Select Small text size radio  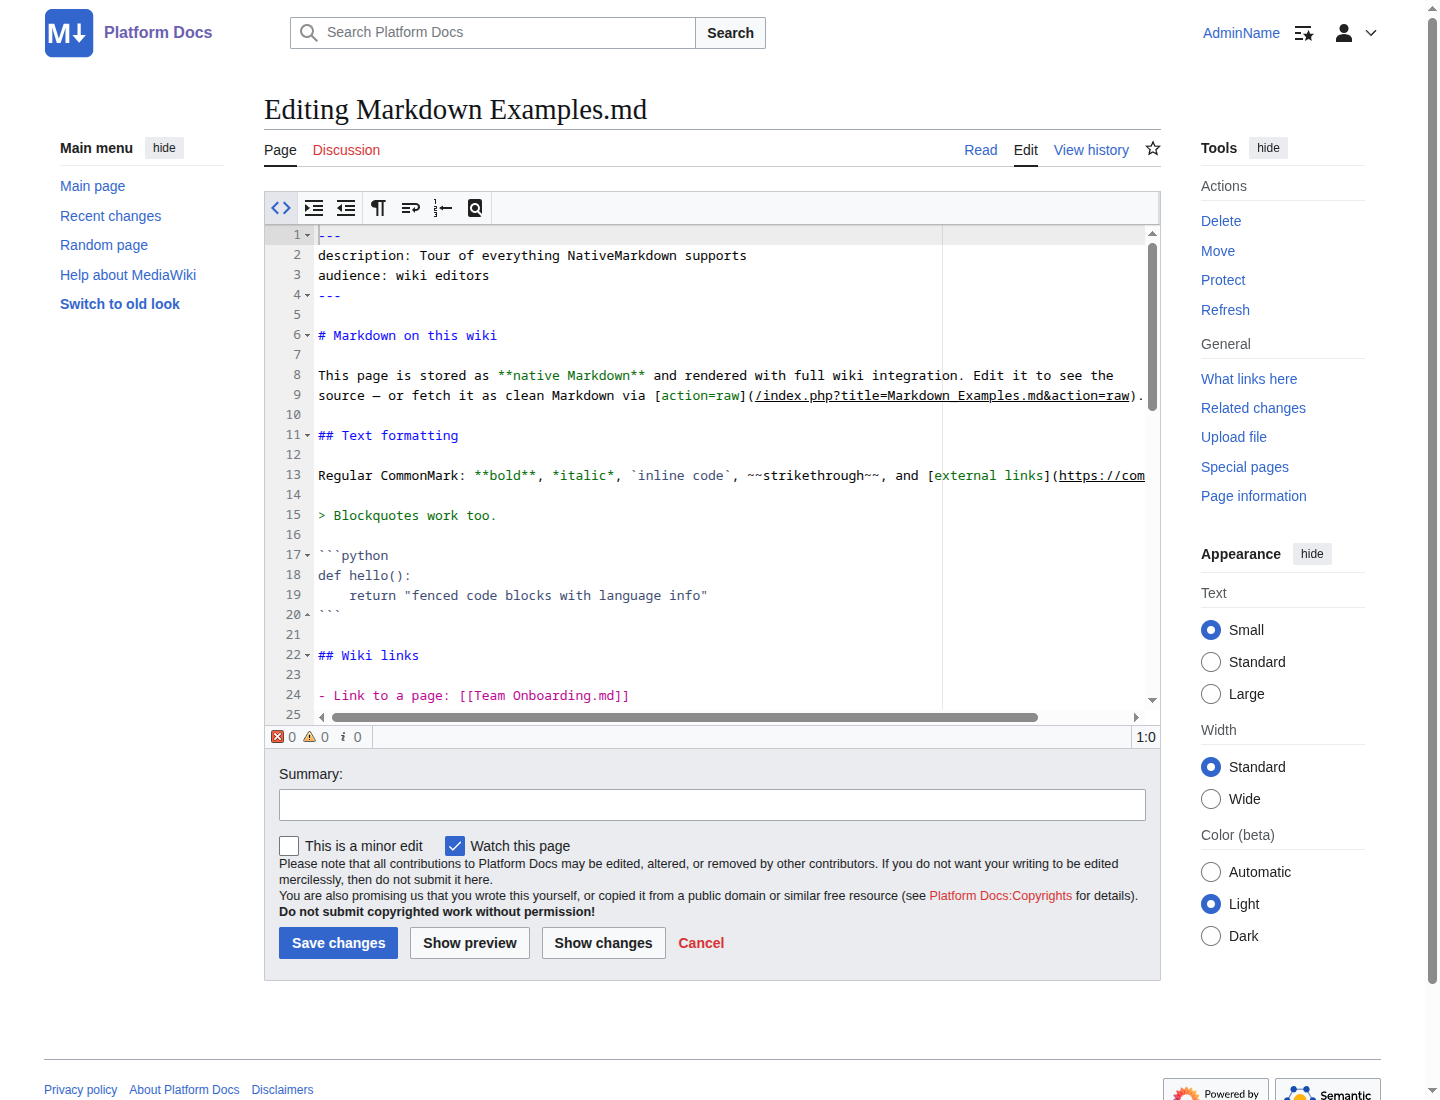point(1211,630)
